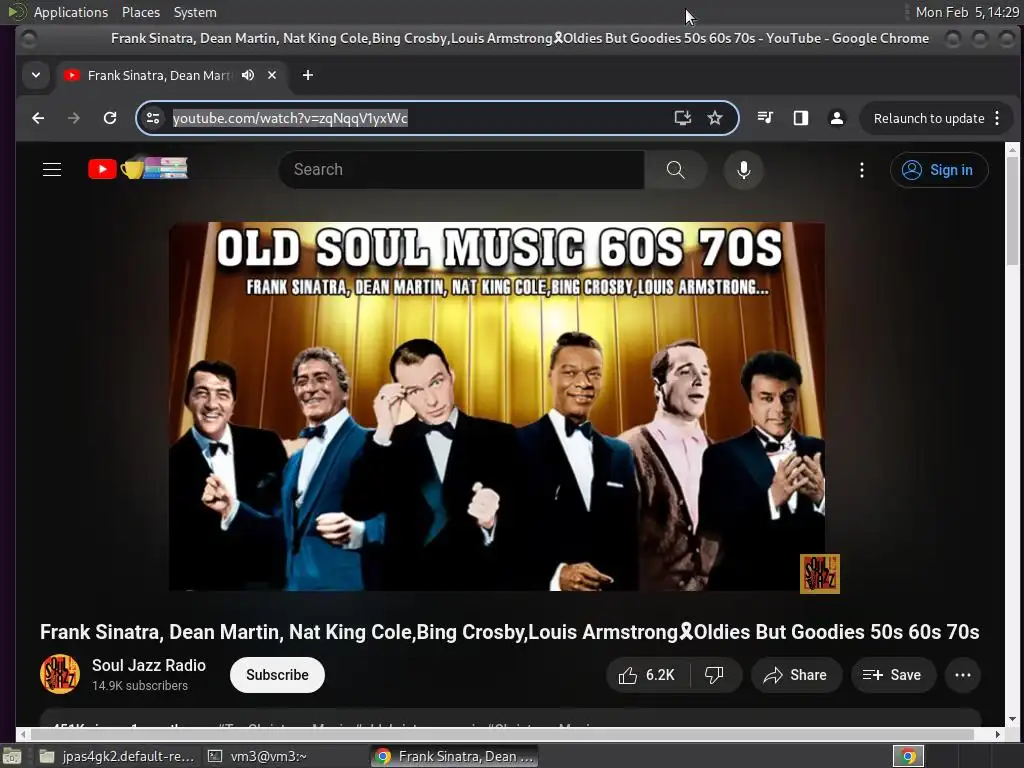Click the Soul Jazz watermark in the video
This screenshot has width=1024, height=768.
point(820,574)
